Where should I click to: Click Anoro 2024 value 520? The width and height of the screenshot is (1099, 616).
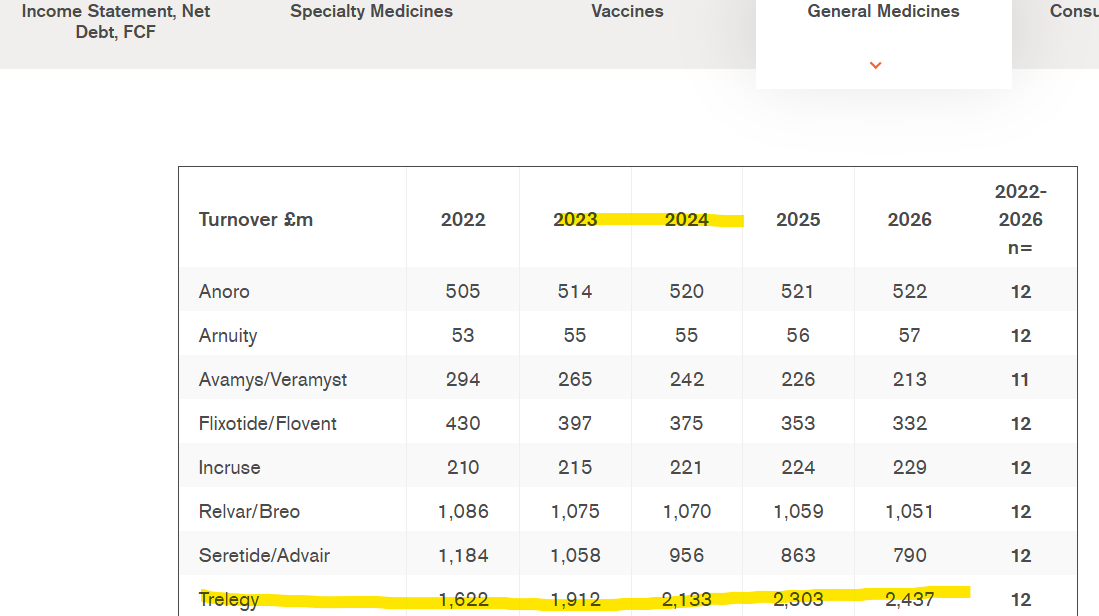click(686, 292)
